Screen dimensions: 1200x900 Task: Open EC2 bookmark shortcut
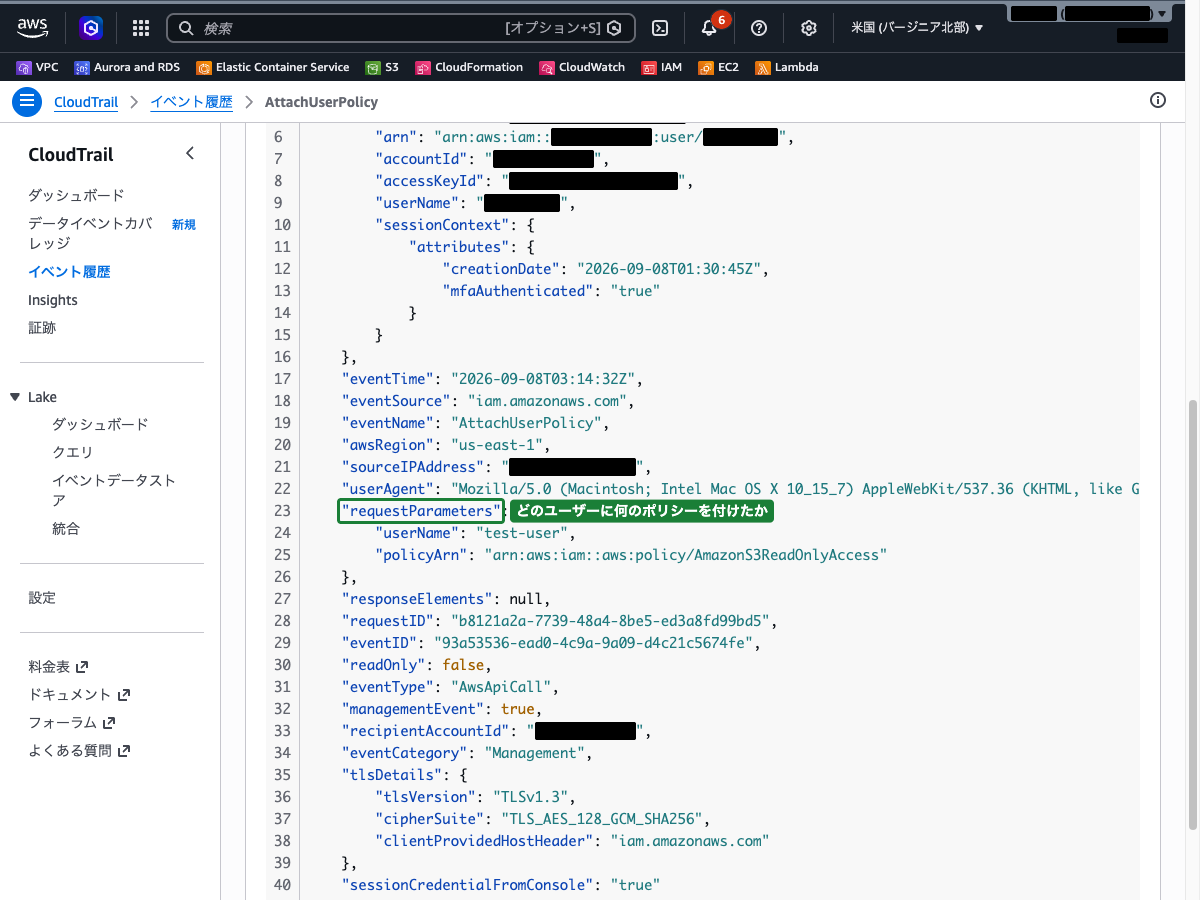click(719, 67)
